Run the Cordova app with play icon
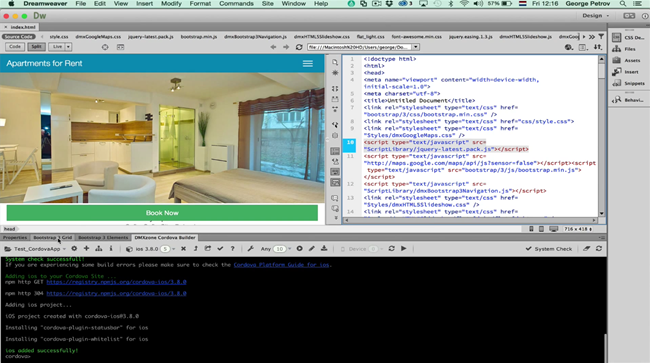The image size is (650, 363). click(404, 249)
